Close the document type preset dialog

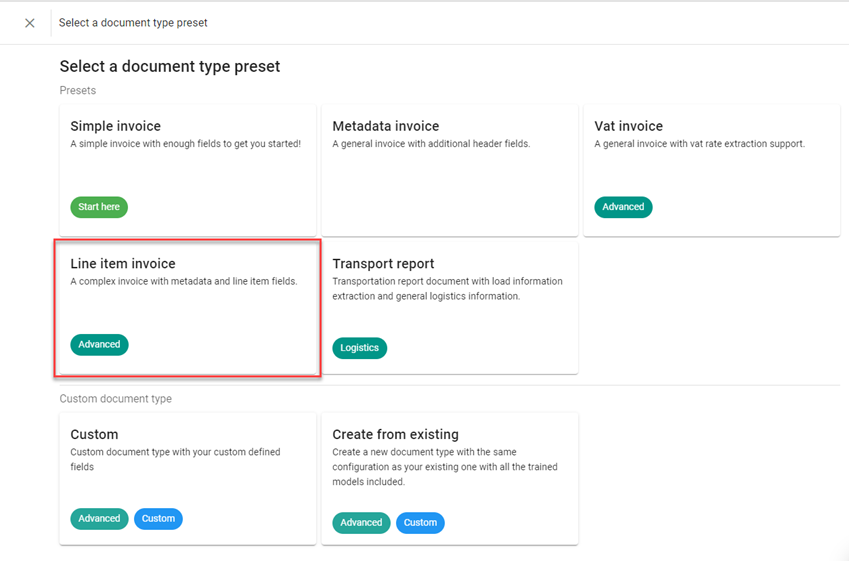point(30,23)
